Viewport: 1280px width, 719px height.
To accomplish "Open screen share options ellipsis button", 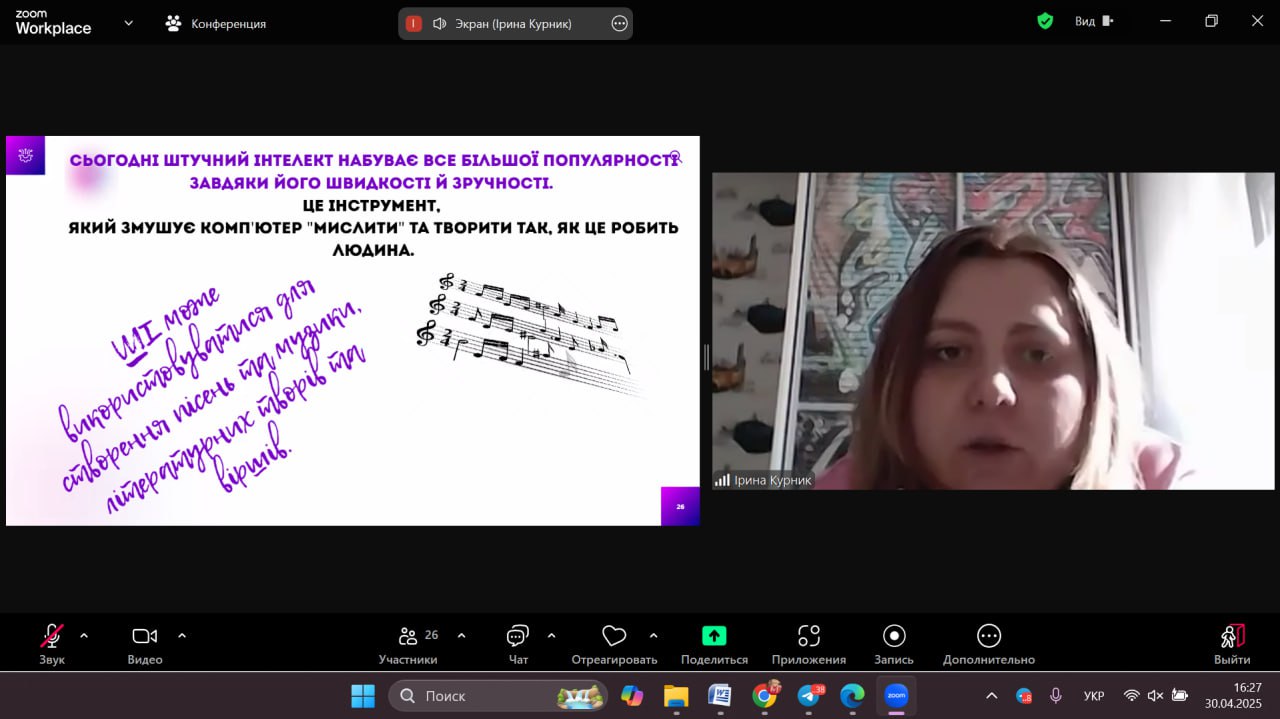I will pyautogui.click(x=619, y=24).
